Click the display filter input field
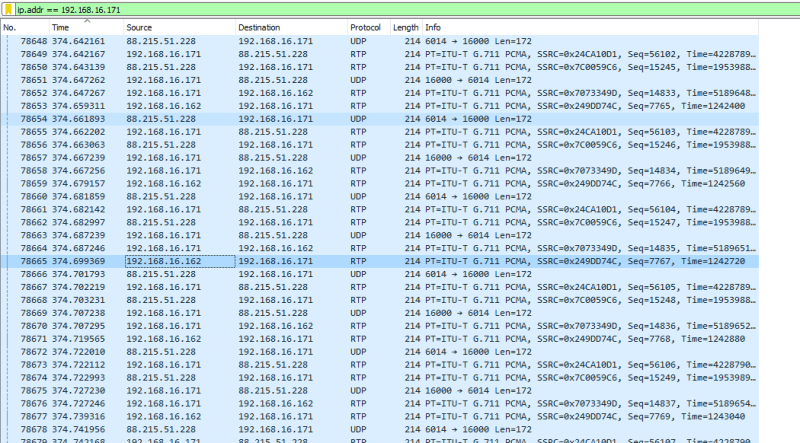 pyautogui.click(x=407, y=9)
